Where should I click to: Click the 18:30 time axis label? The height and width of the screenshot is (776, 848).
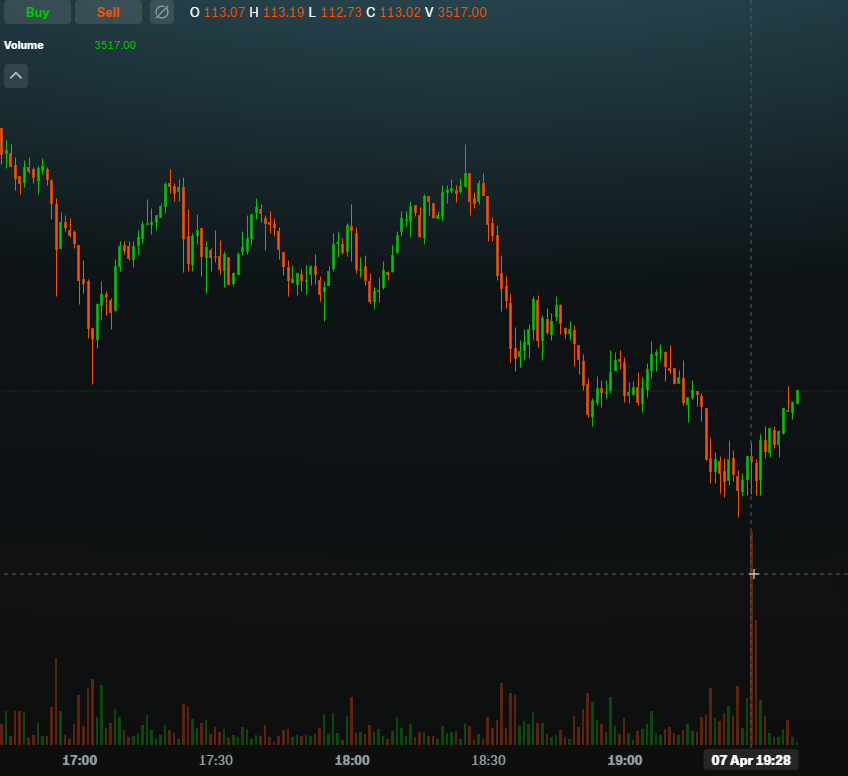tap(488, 760)
